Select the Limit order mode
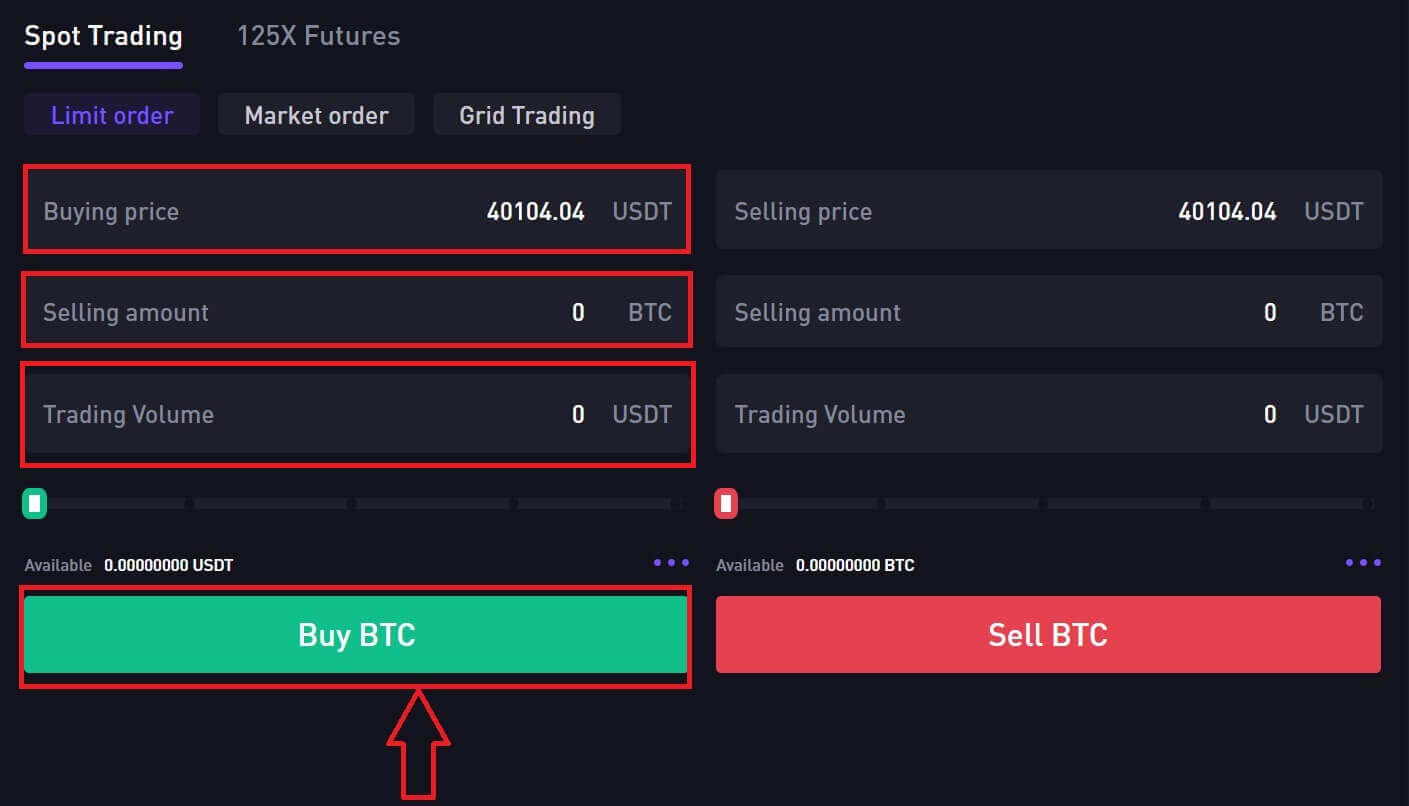 tap(111, 114)
